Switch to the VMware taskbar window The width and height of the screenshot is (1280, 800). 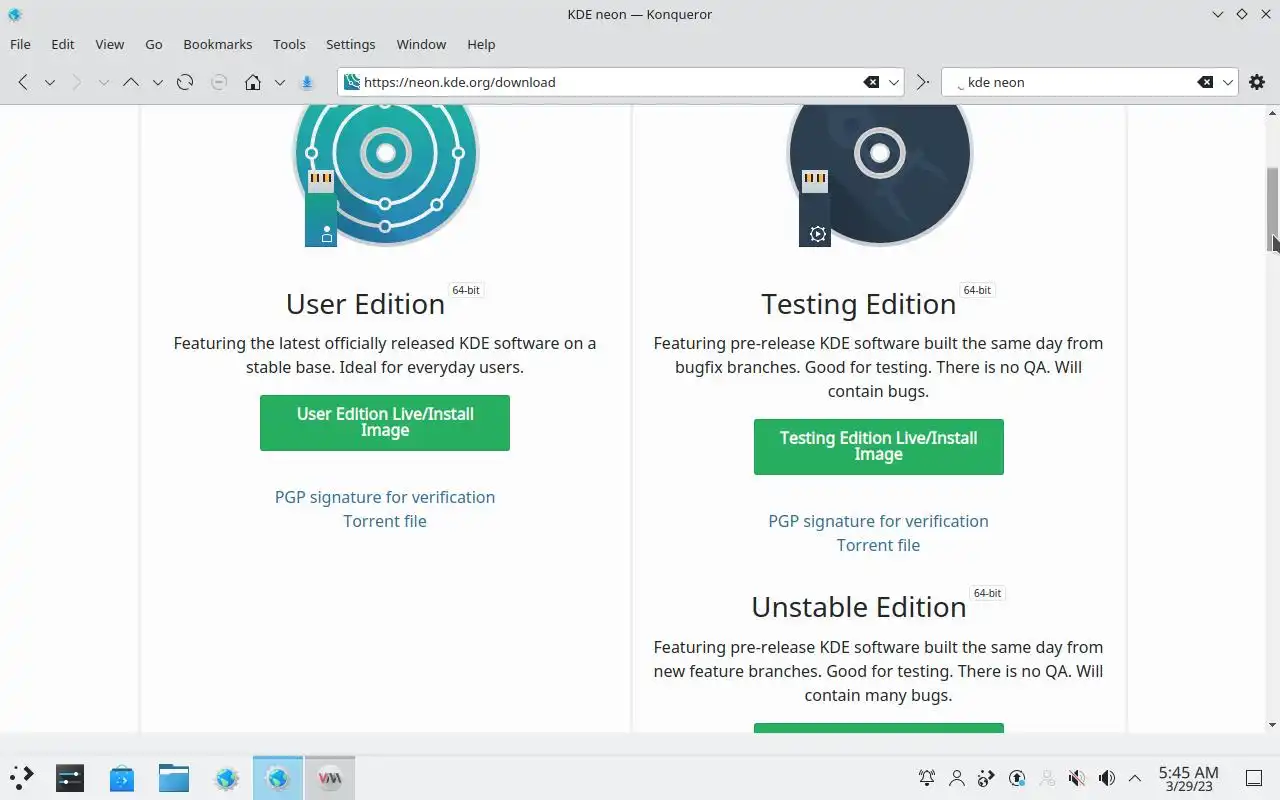[330, 777]
